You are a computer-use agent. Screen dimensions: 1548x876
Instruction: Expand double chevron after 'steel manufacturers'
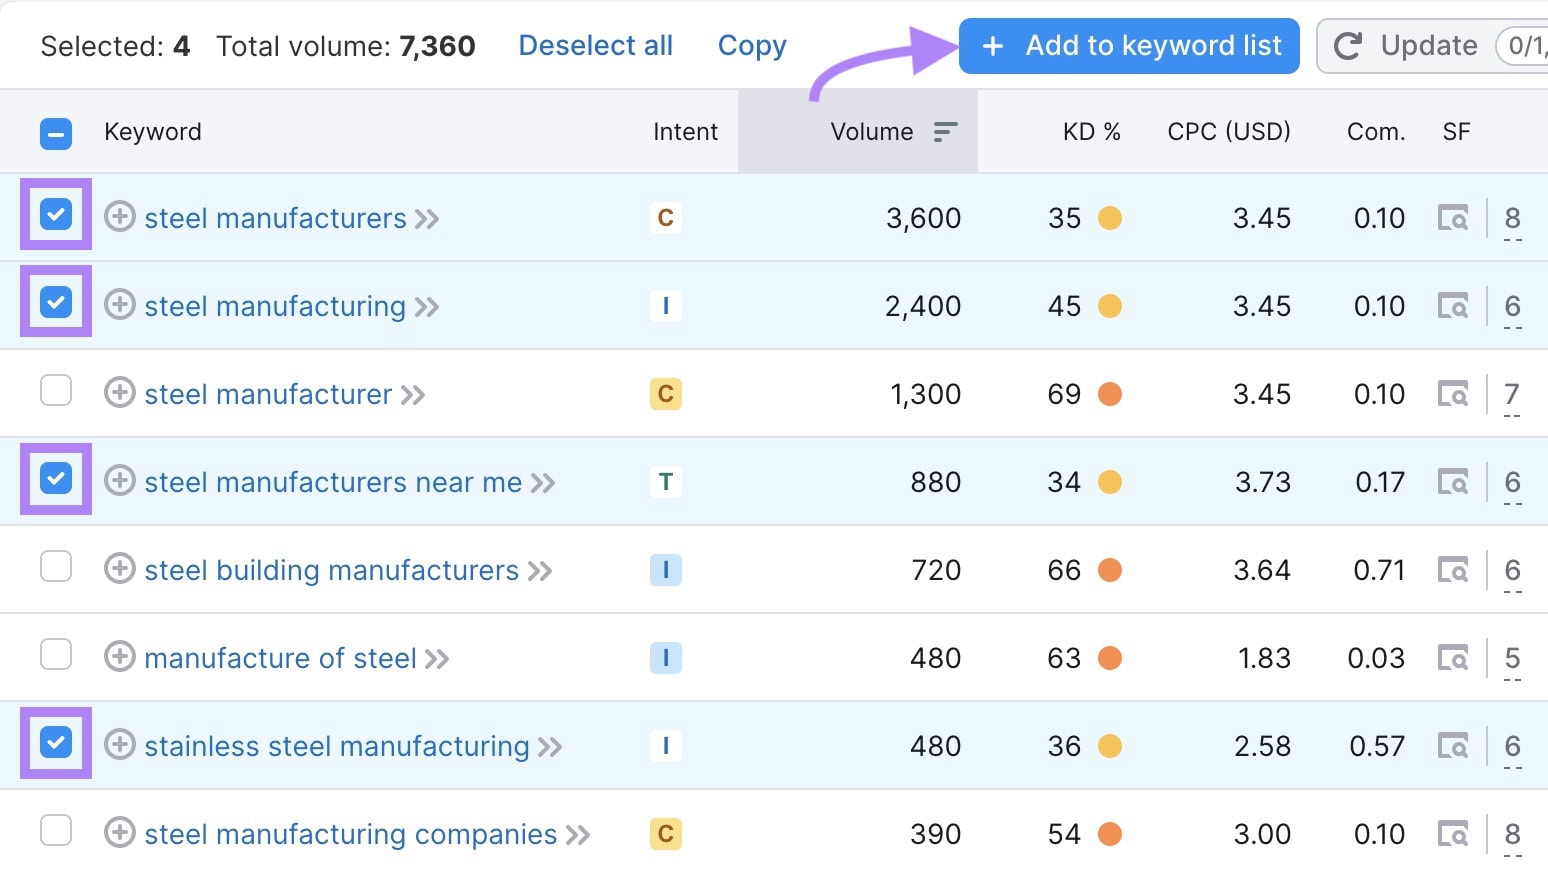point(427,219)
